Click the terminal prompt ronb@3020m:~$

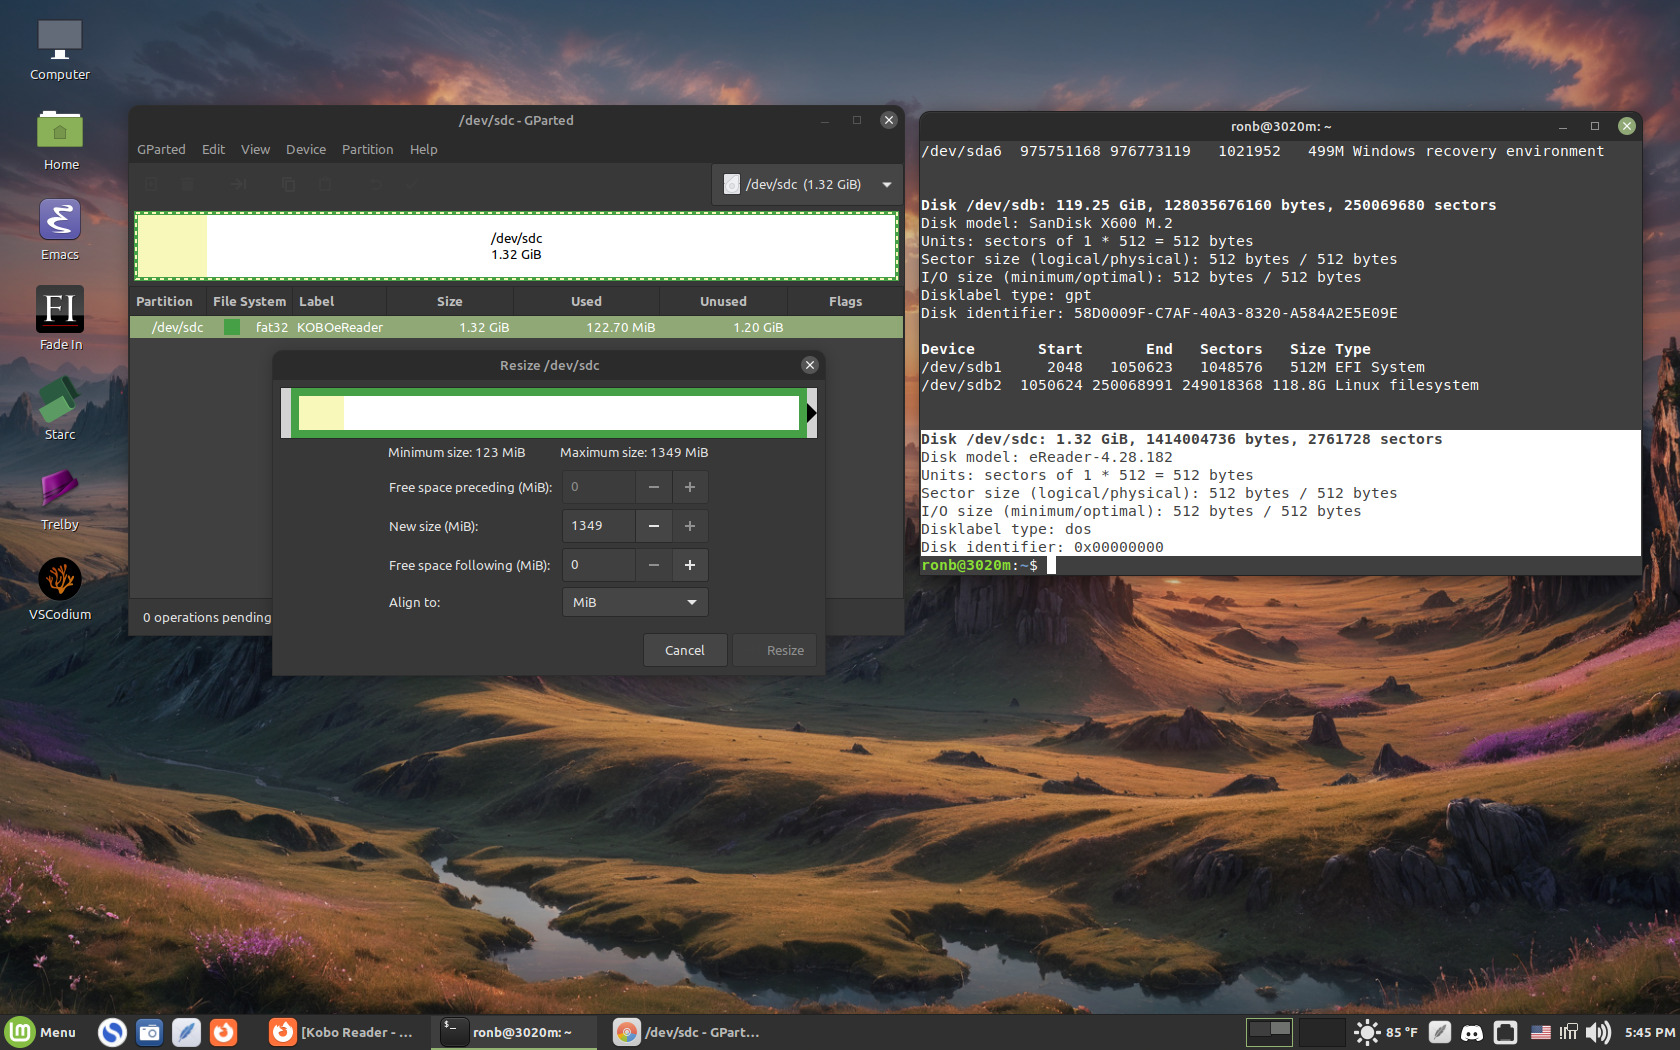[980, 565]
